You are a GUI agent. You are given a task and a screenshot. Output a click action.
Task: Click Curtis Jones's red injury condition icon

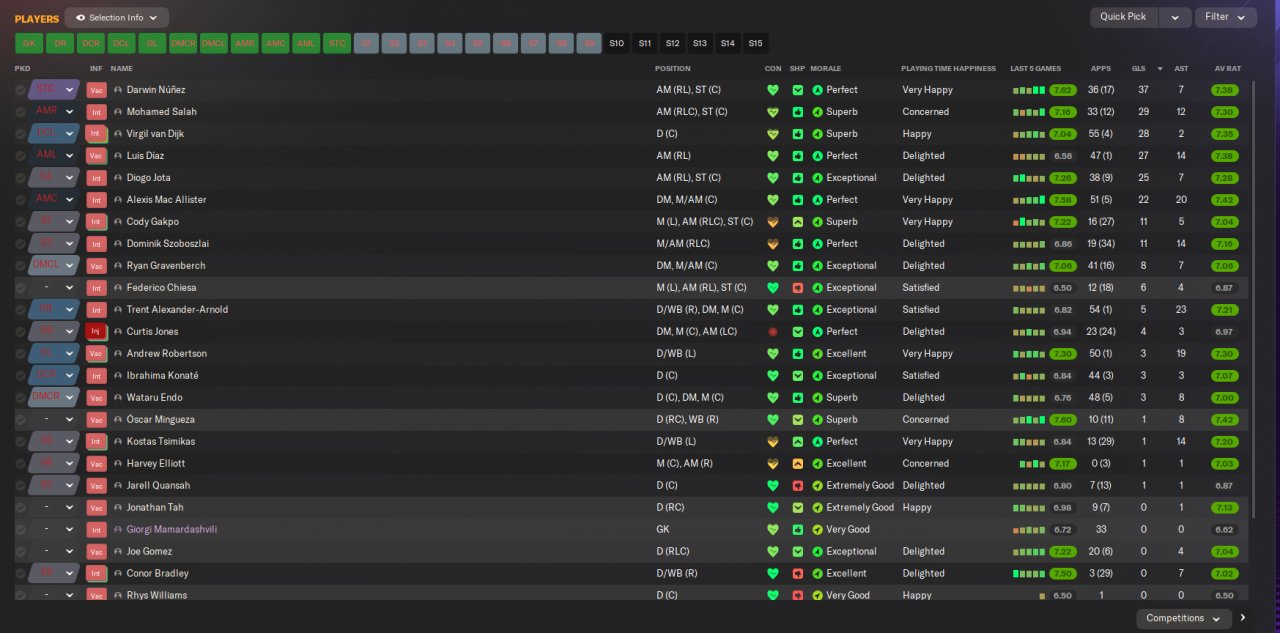pos(772,332)
